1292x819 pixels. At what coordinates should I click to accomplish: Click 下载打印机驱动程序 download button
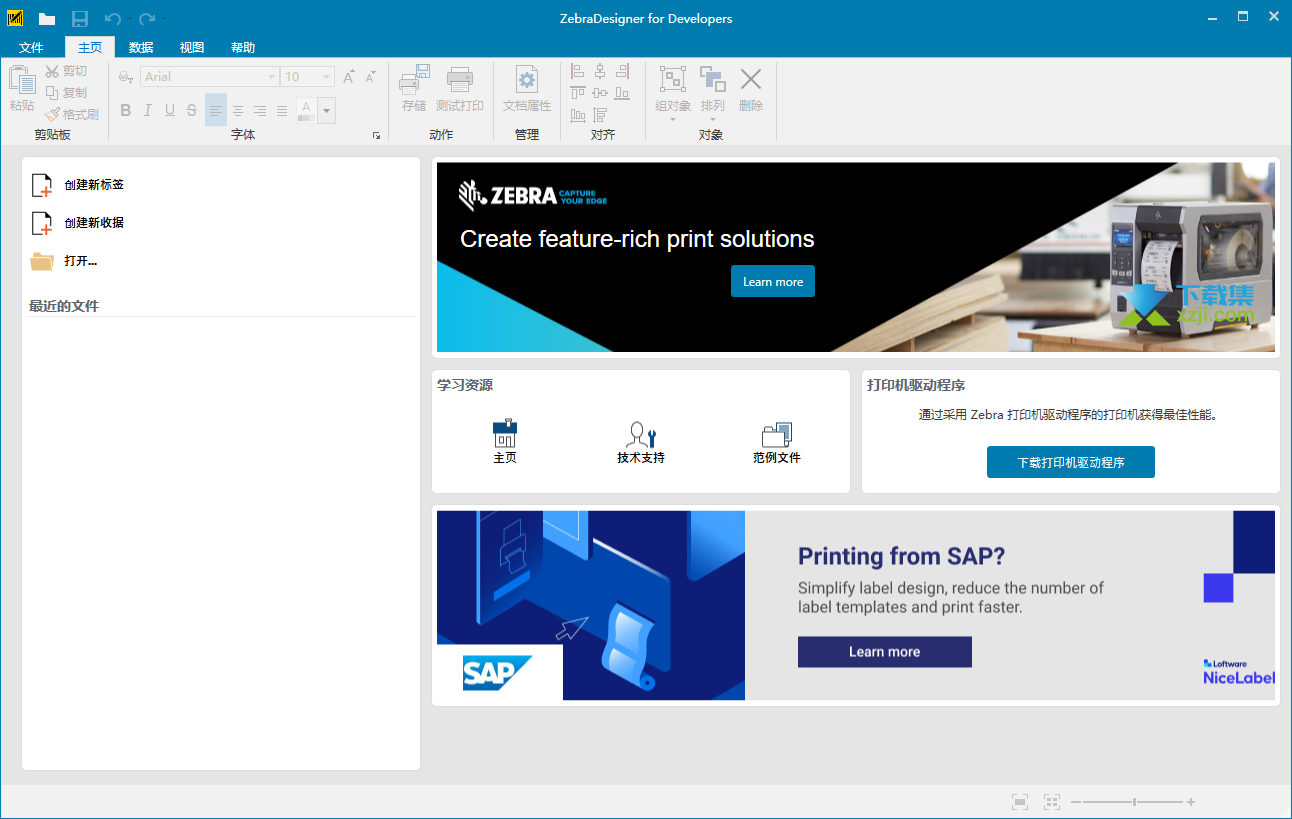click(1071, 462)
